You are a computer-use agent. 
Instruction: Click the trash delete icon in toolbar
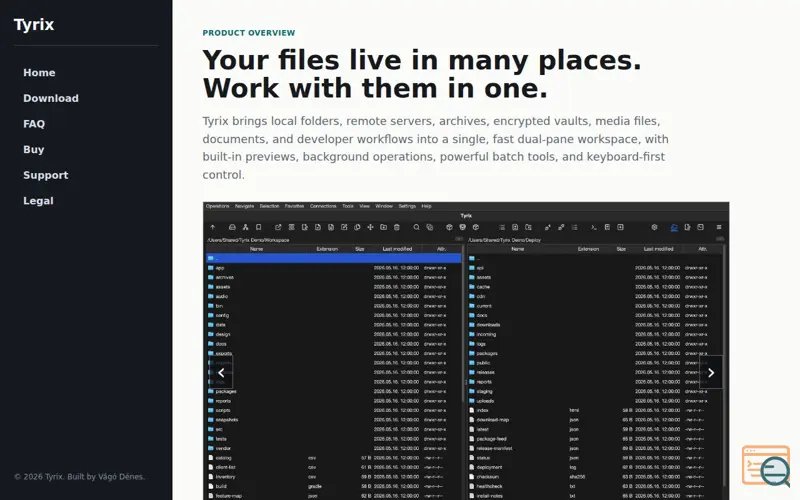(397, 228)
